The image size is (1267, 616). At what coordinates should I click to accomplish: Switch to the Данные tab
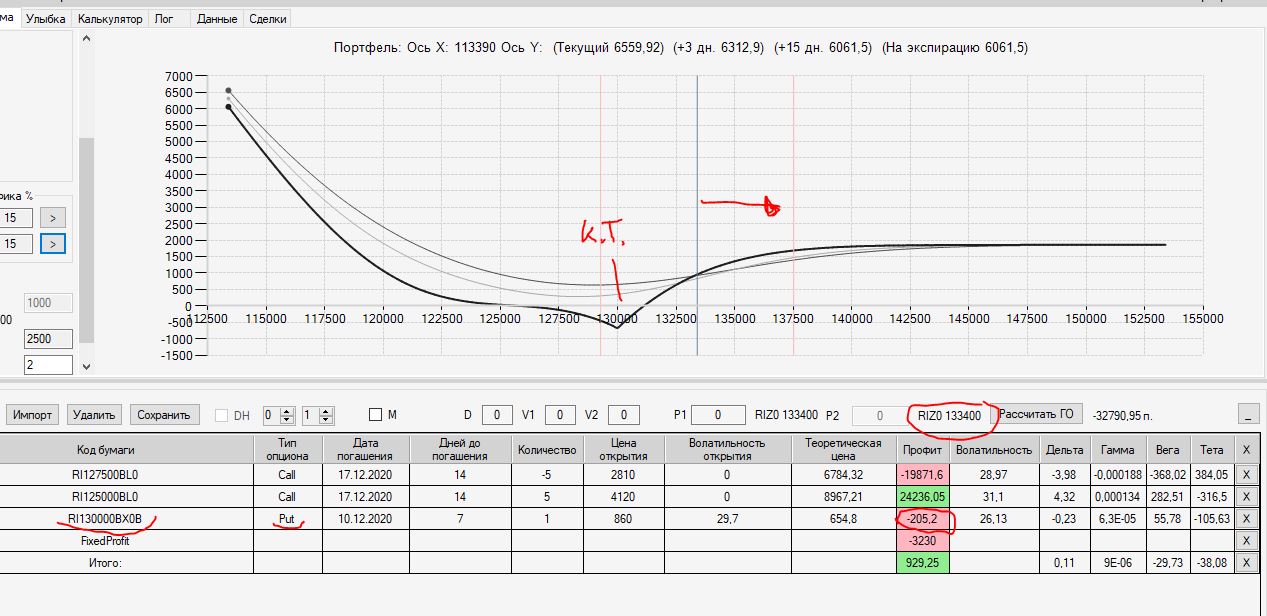point(217,18)
